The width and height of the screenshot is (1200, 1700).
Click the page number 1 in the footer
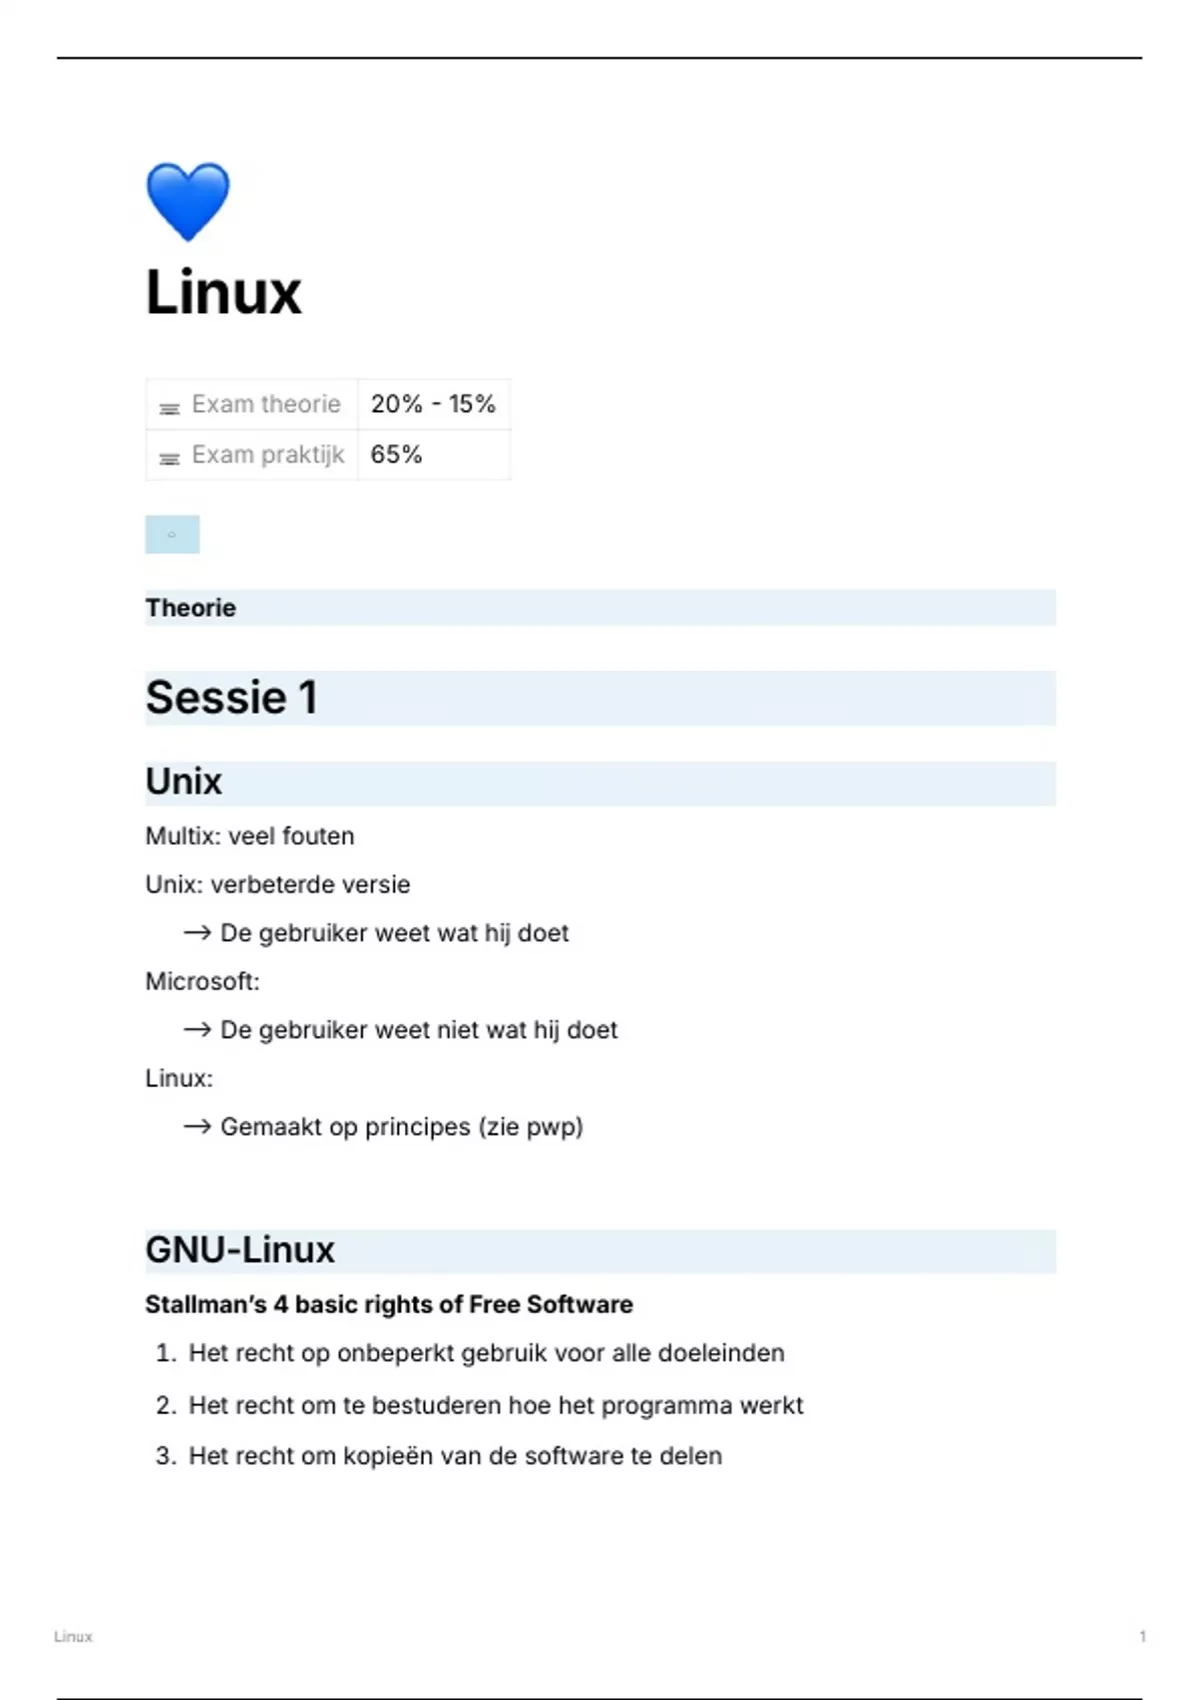click(x=1142, y=1637)
